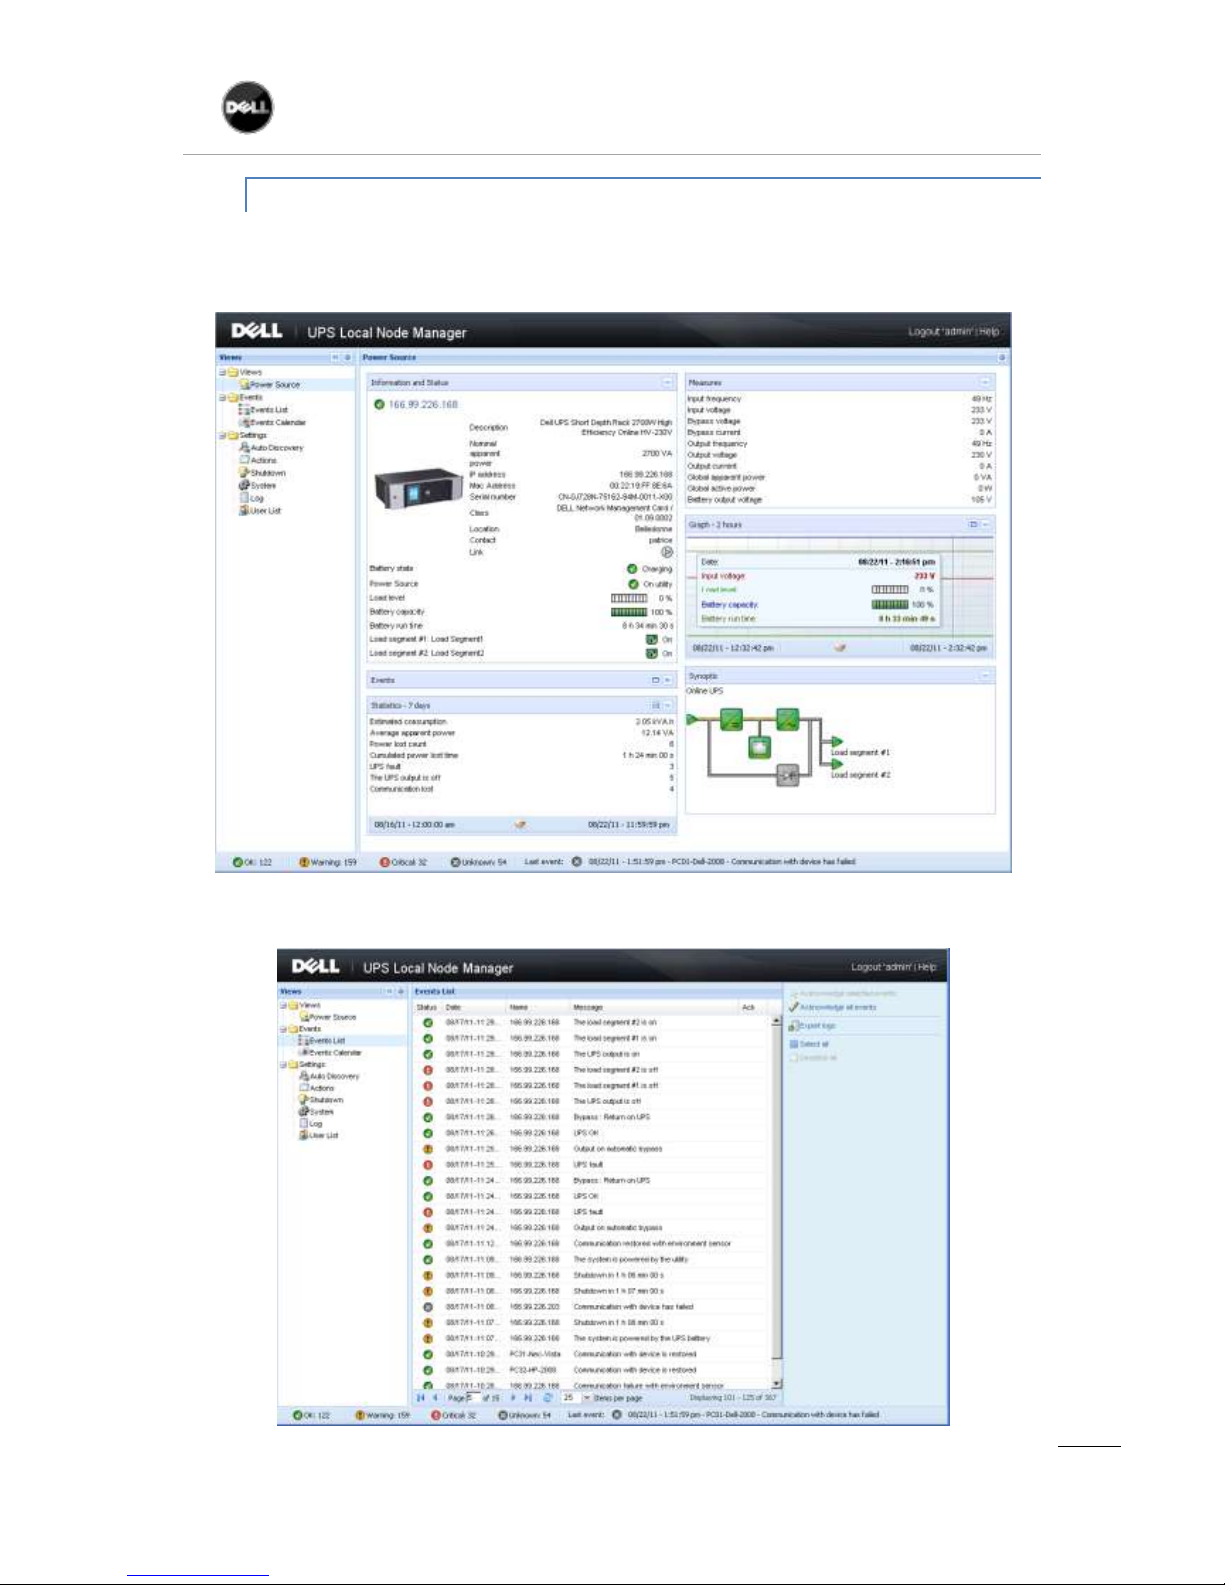Image resolution: width=1225 pixels, height=1585 pixels.
Task: Click User List icon in Events List window
Action: [304, 1135]
